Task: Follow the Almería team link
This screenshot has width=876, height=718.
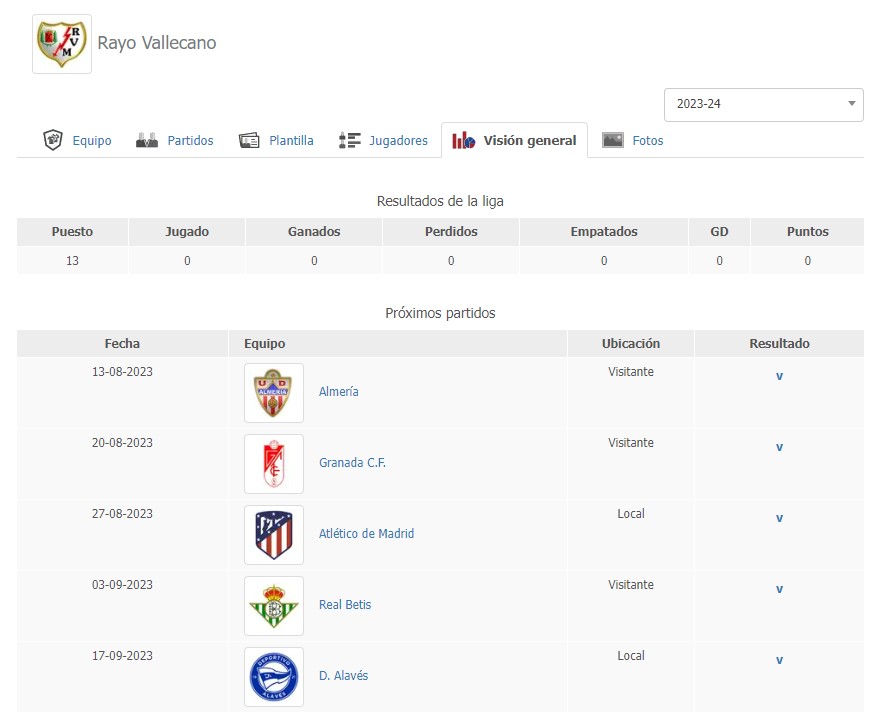Action: coord(338,392)
